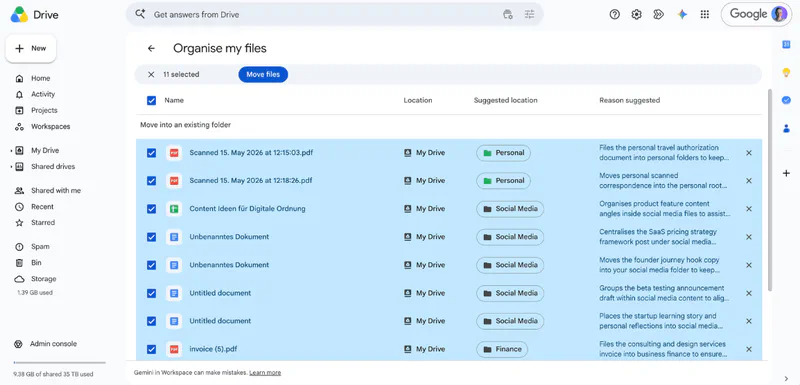Click the file list vertical scrollbar

pos(770,189)
